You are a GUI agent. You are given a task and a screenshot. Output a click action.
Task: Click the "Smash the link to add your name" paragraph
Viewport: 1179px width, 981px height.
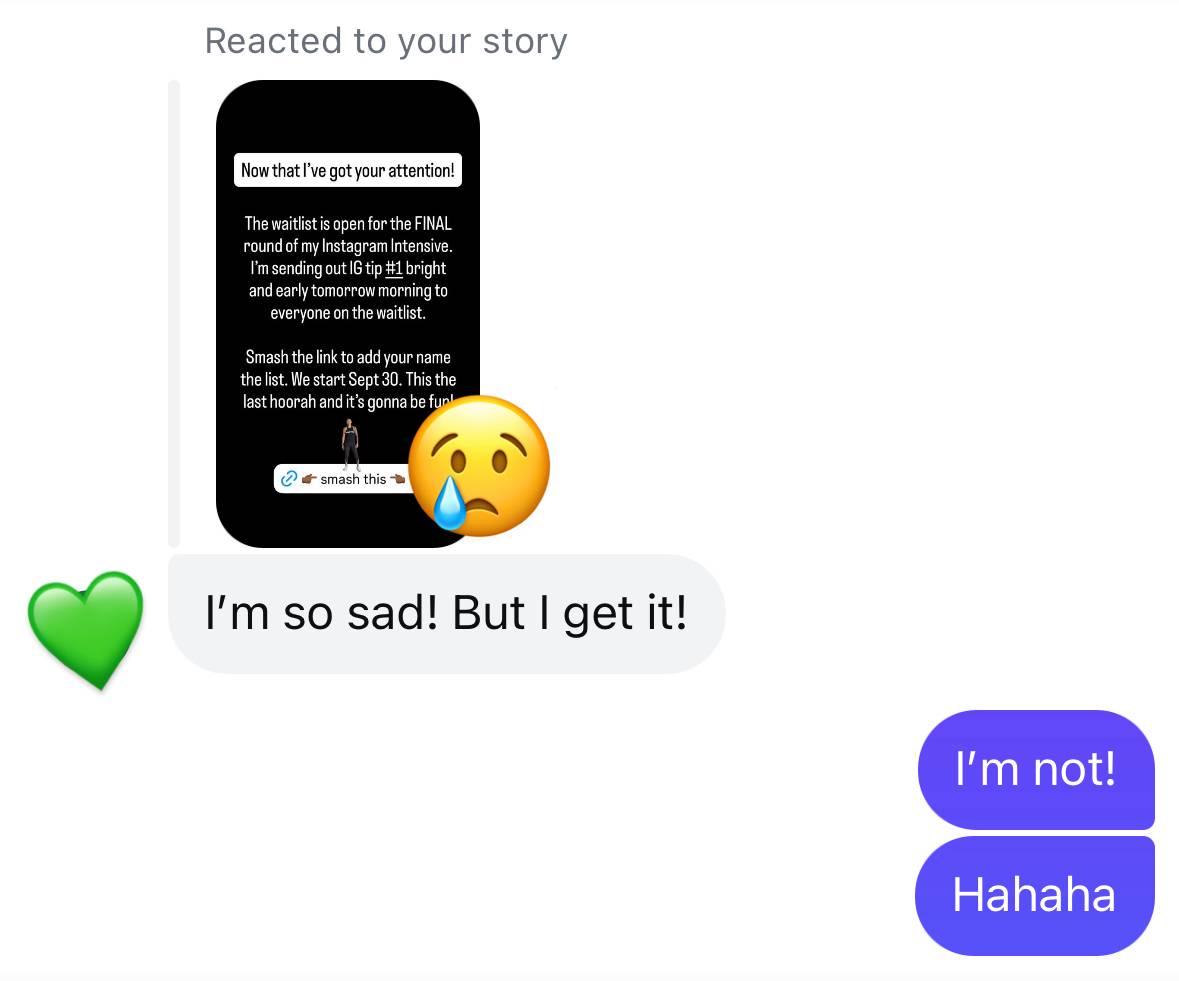(347, 380)
